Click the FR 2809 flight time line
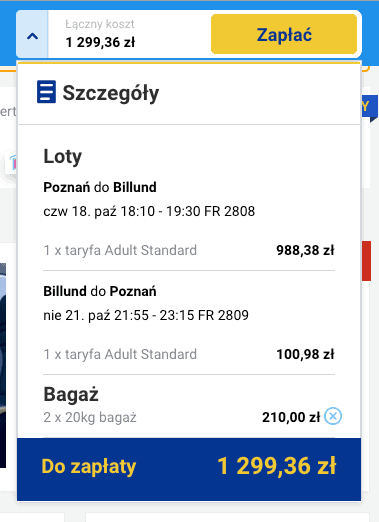Screen dimensions: 379x522 (x=146, y=315)
